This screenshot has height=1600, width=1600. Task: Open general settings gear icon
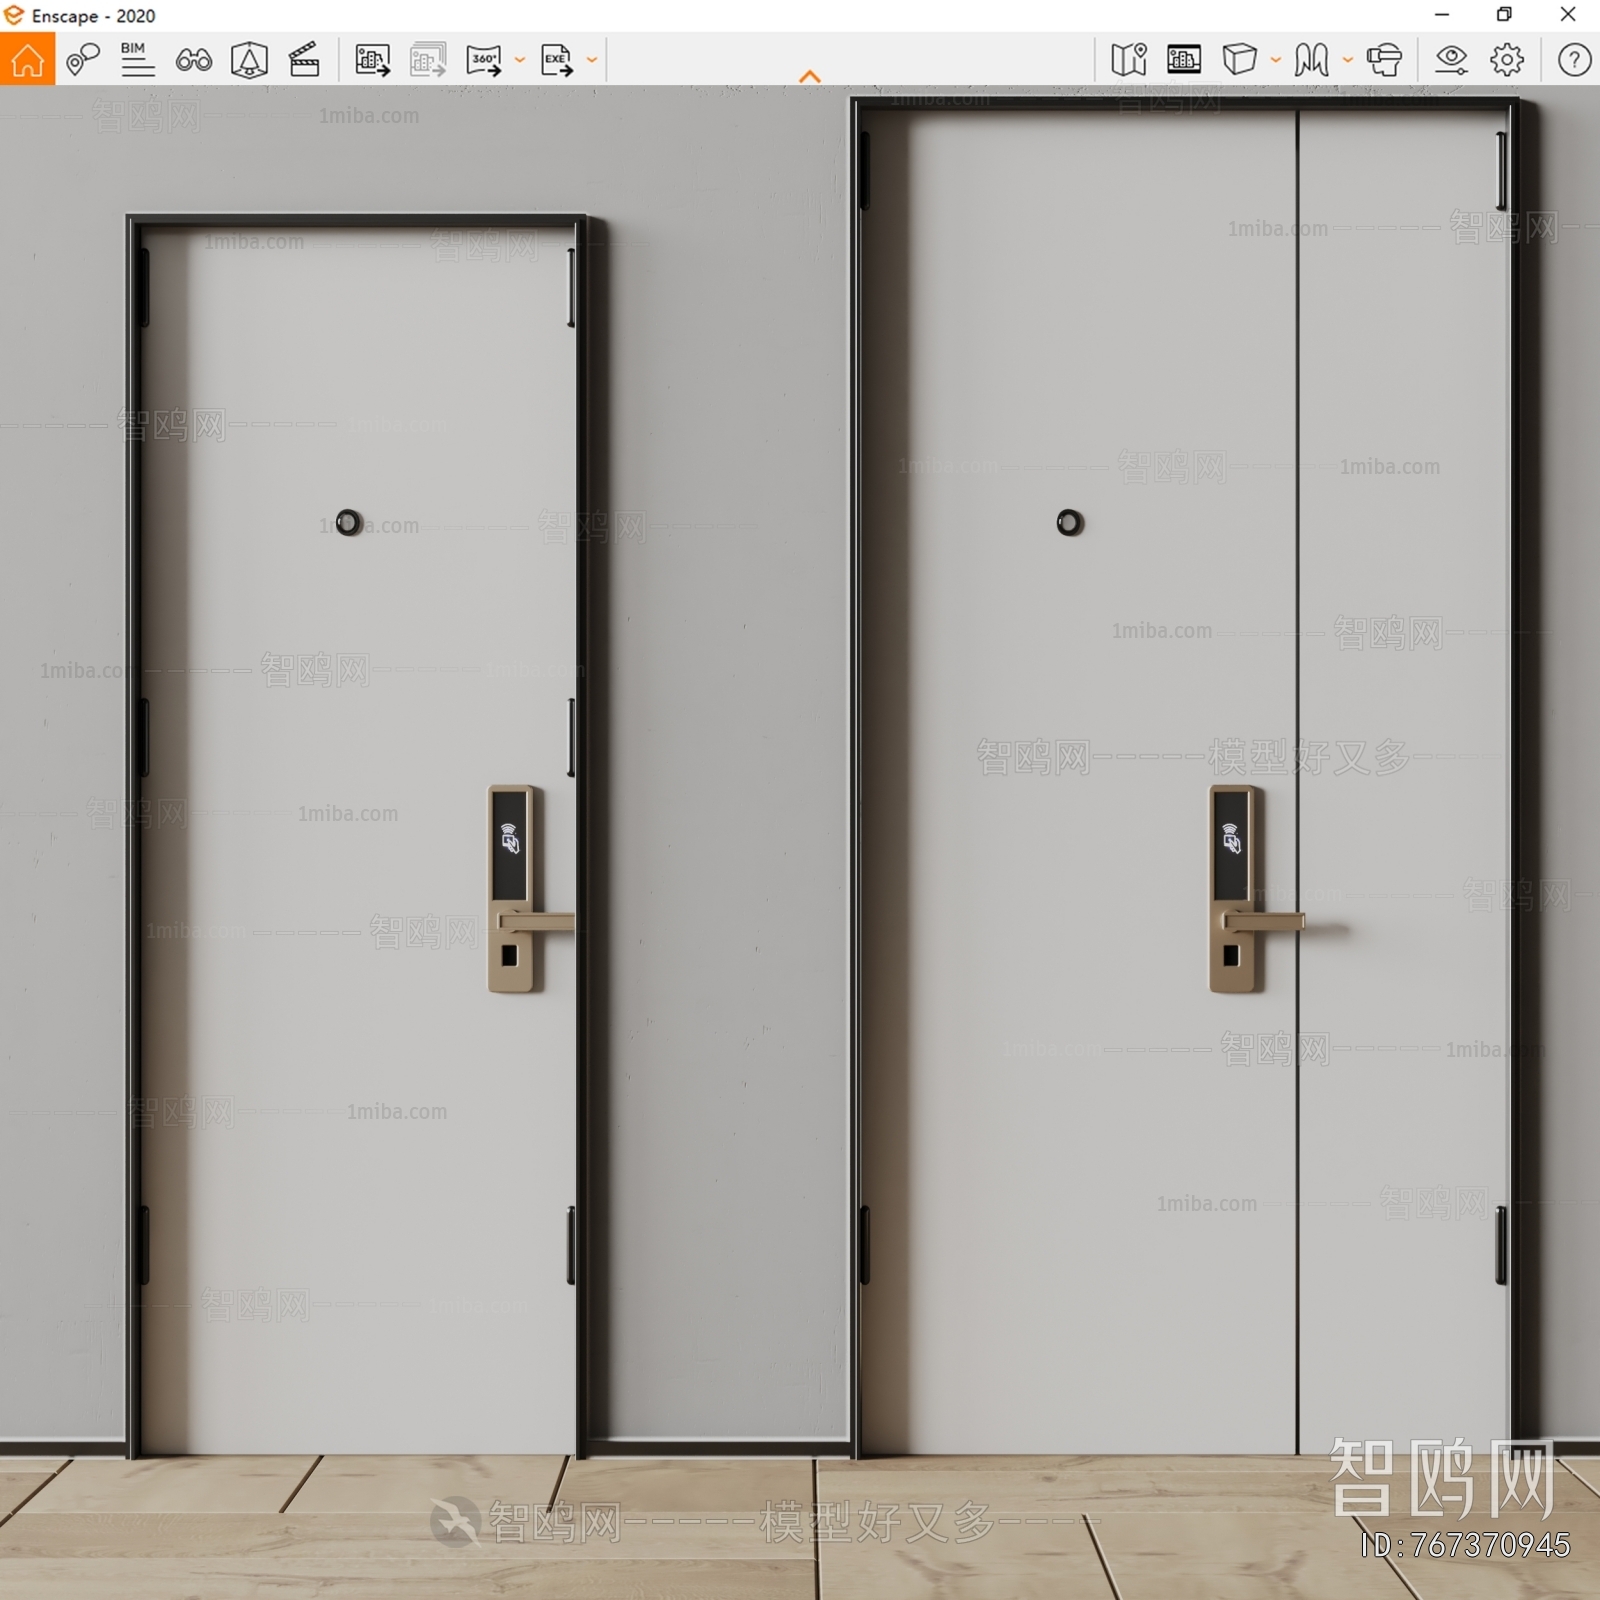tap(1507, 60)
